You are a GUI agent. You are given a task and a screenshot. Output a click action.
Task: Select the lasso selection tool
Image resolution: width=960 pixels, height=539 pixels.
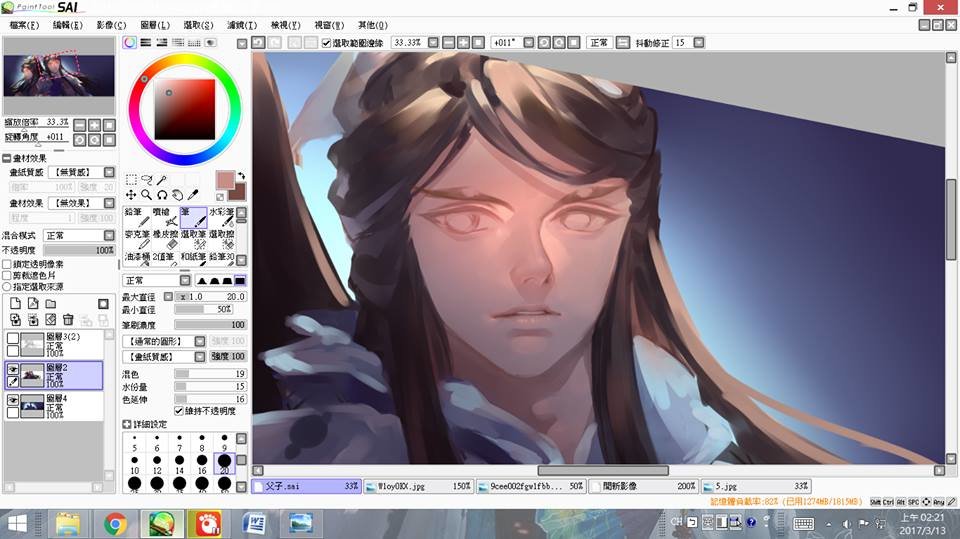point(146,179)
